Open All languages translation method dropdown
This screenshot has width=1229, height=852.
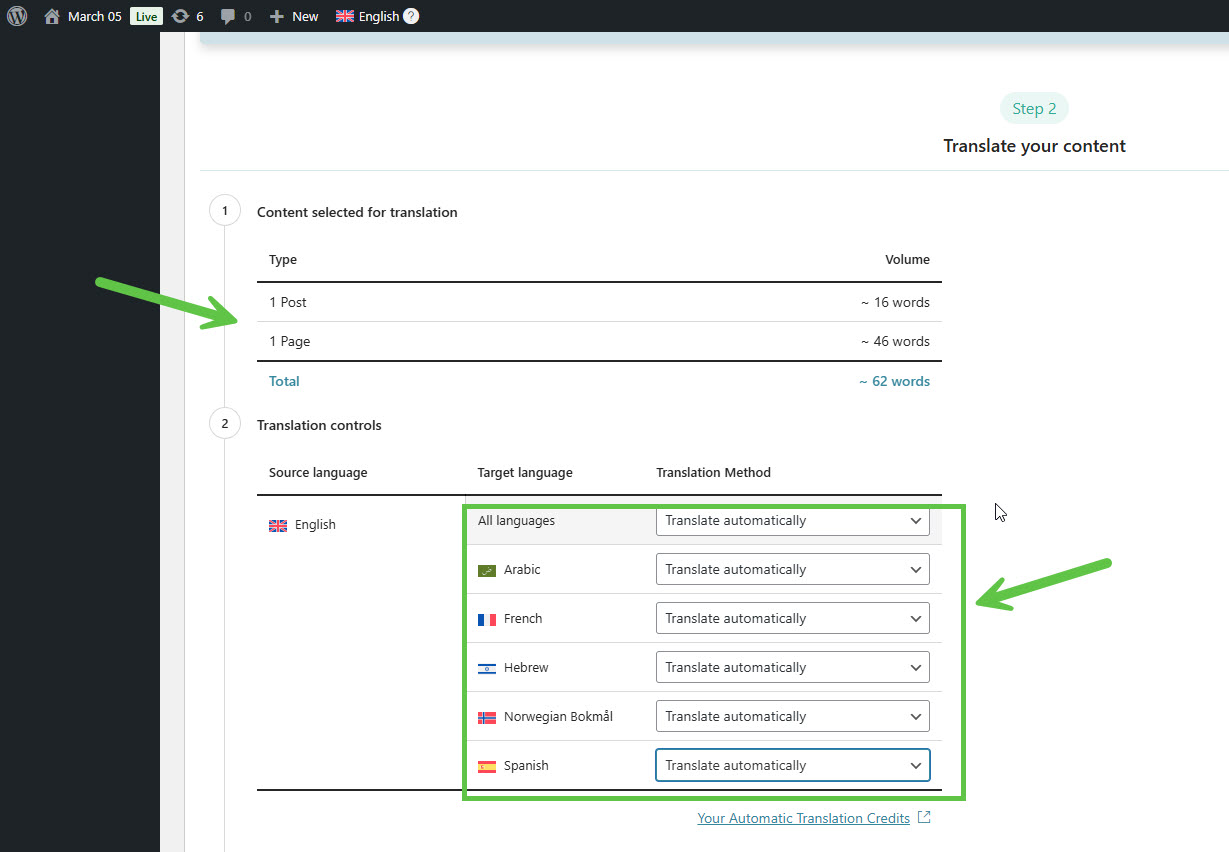coord(793,521)
